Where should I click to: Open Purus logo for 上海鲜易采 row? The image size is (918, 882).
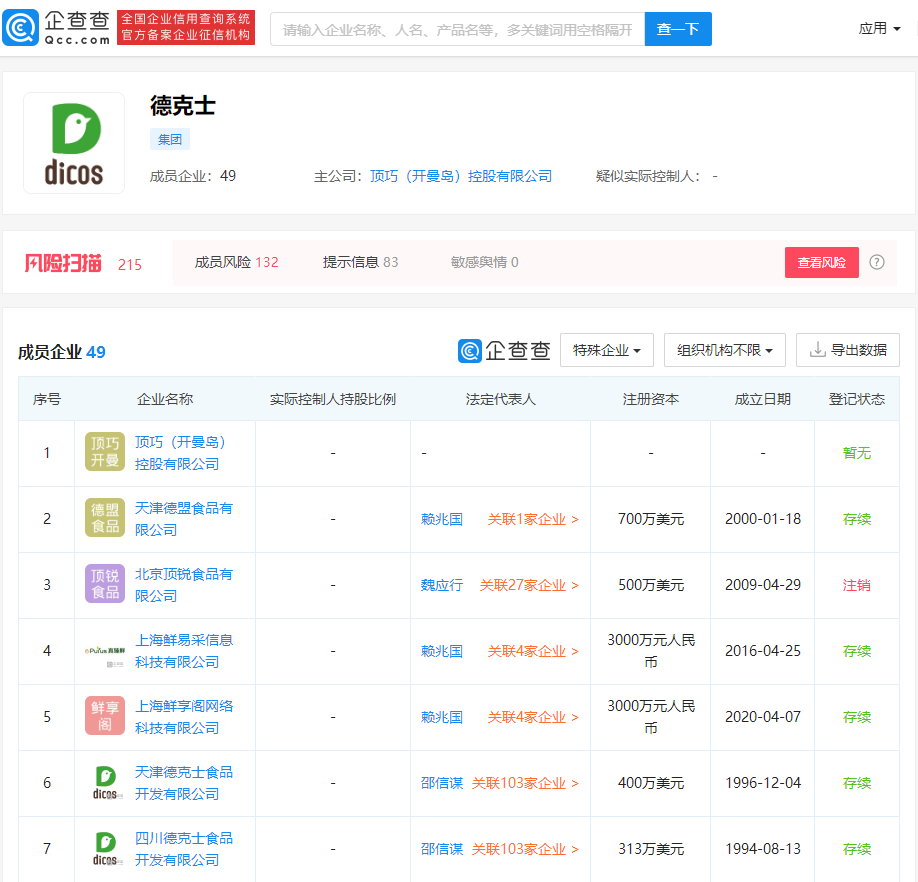point(105,650)
